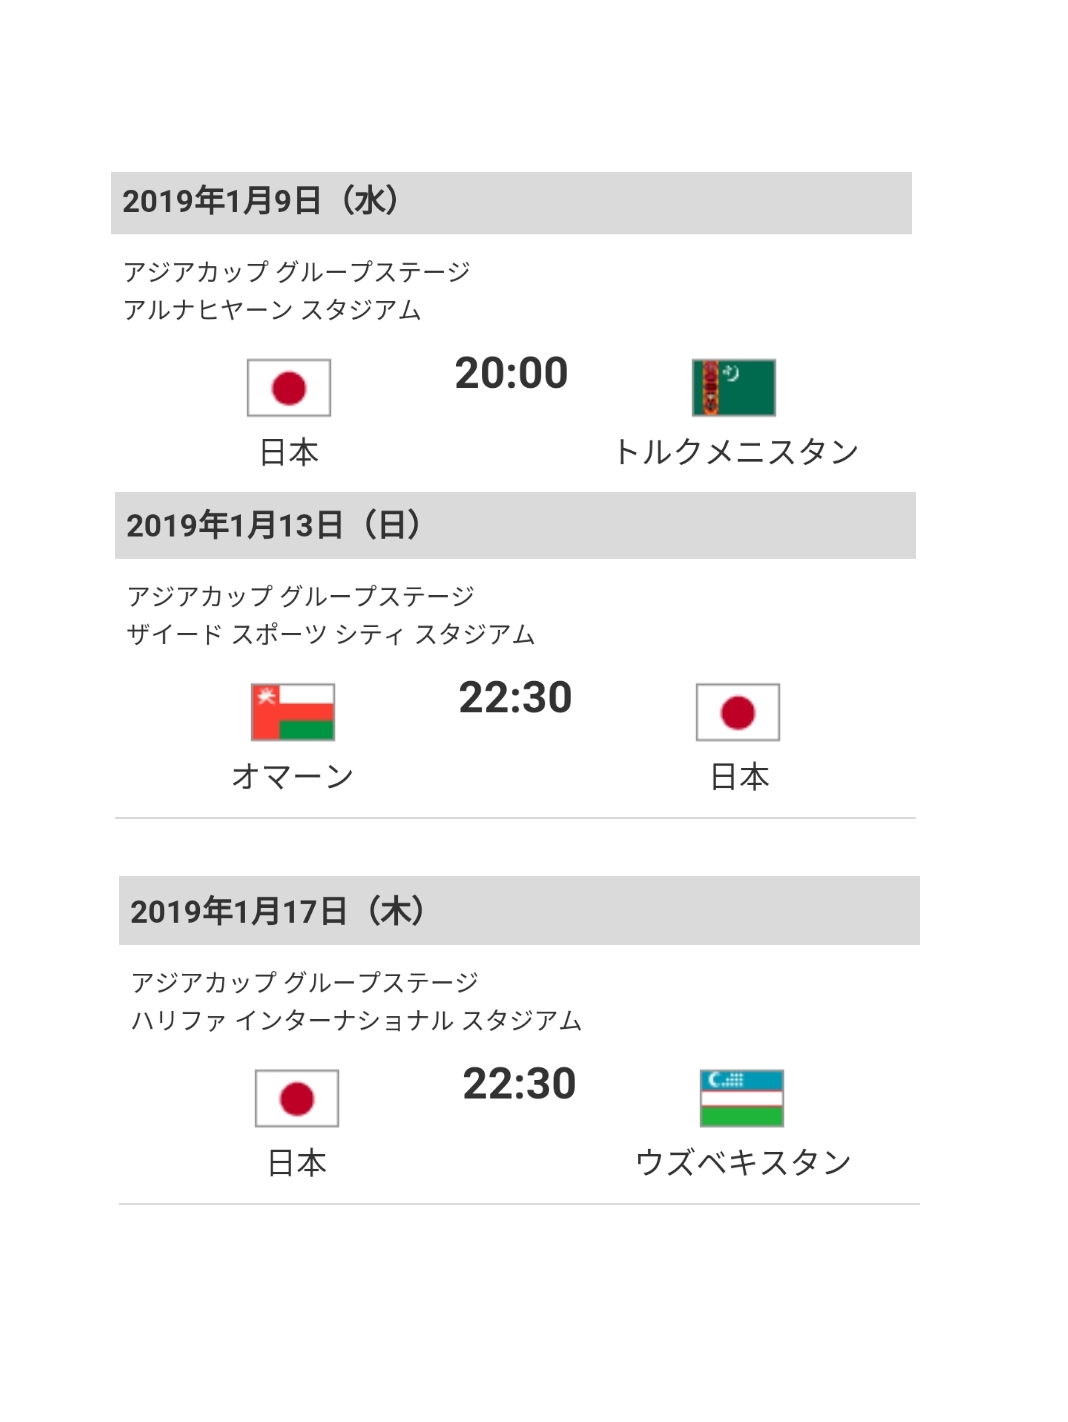Click the トルクメニスタン team name
This screenshot has height=1422, width=1068.
pos(736,452)
